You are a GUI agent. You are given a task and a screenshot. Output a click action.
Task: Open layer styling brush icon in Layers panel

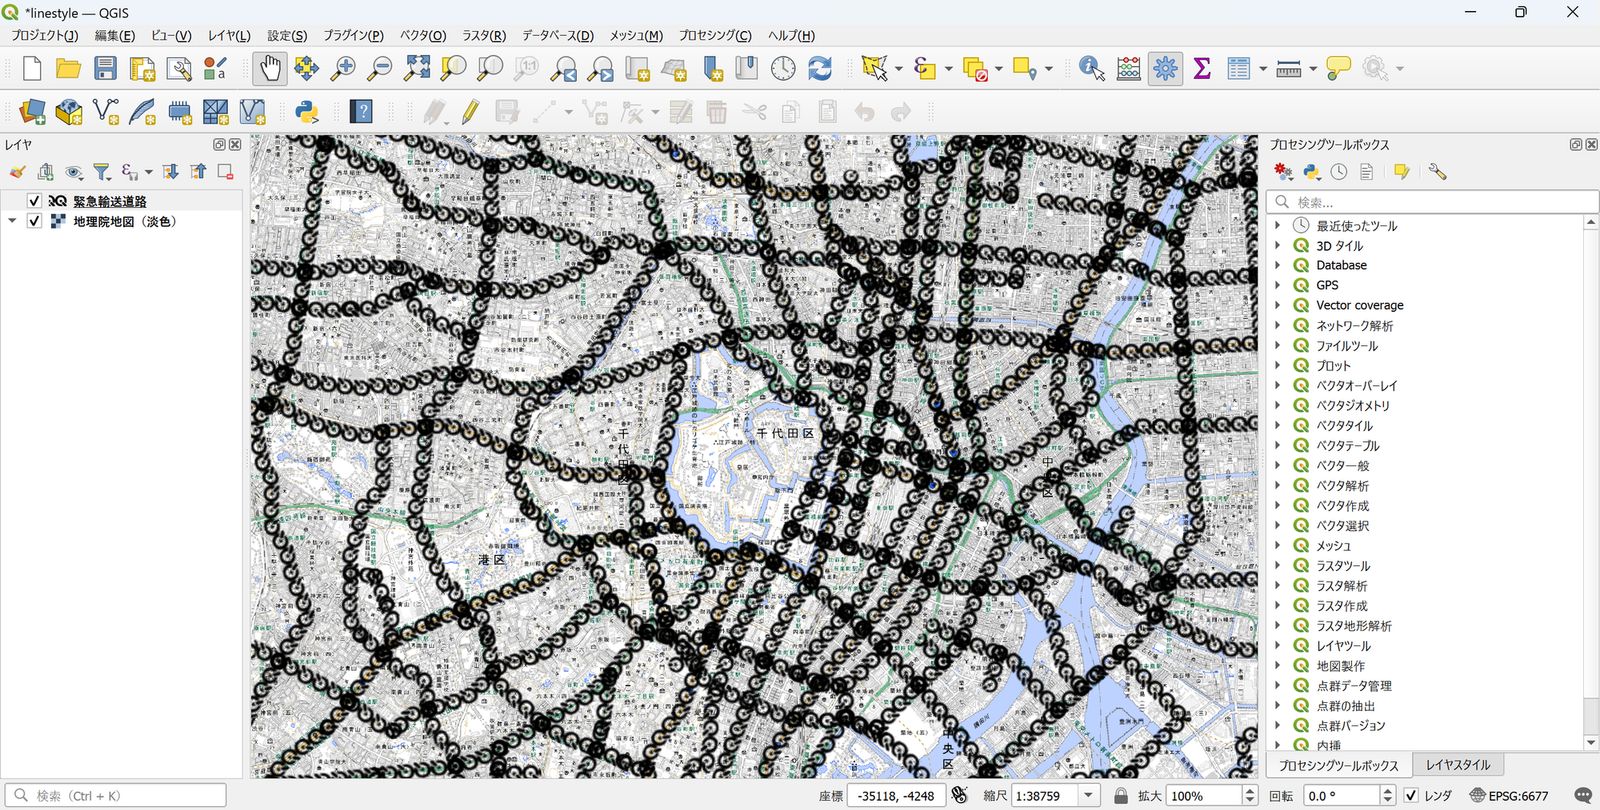[x=18, y=172]
